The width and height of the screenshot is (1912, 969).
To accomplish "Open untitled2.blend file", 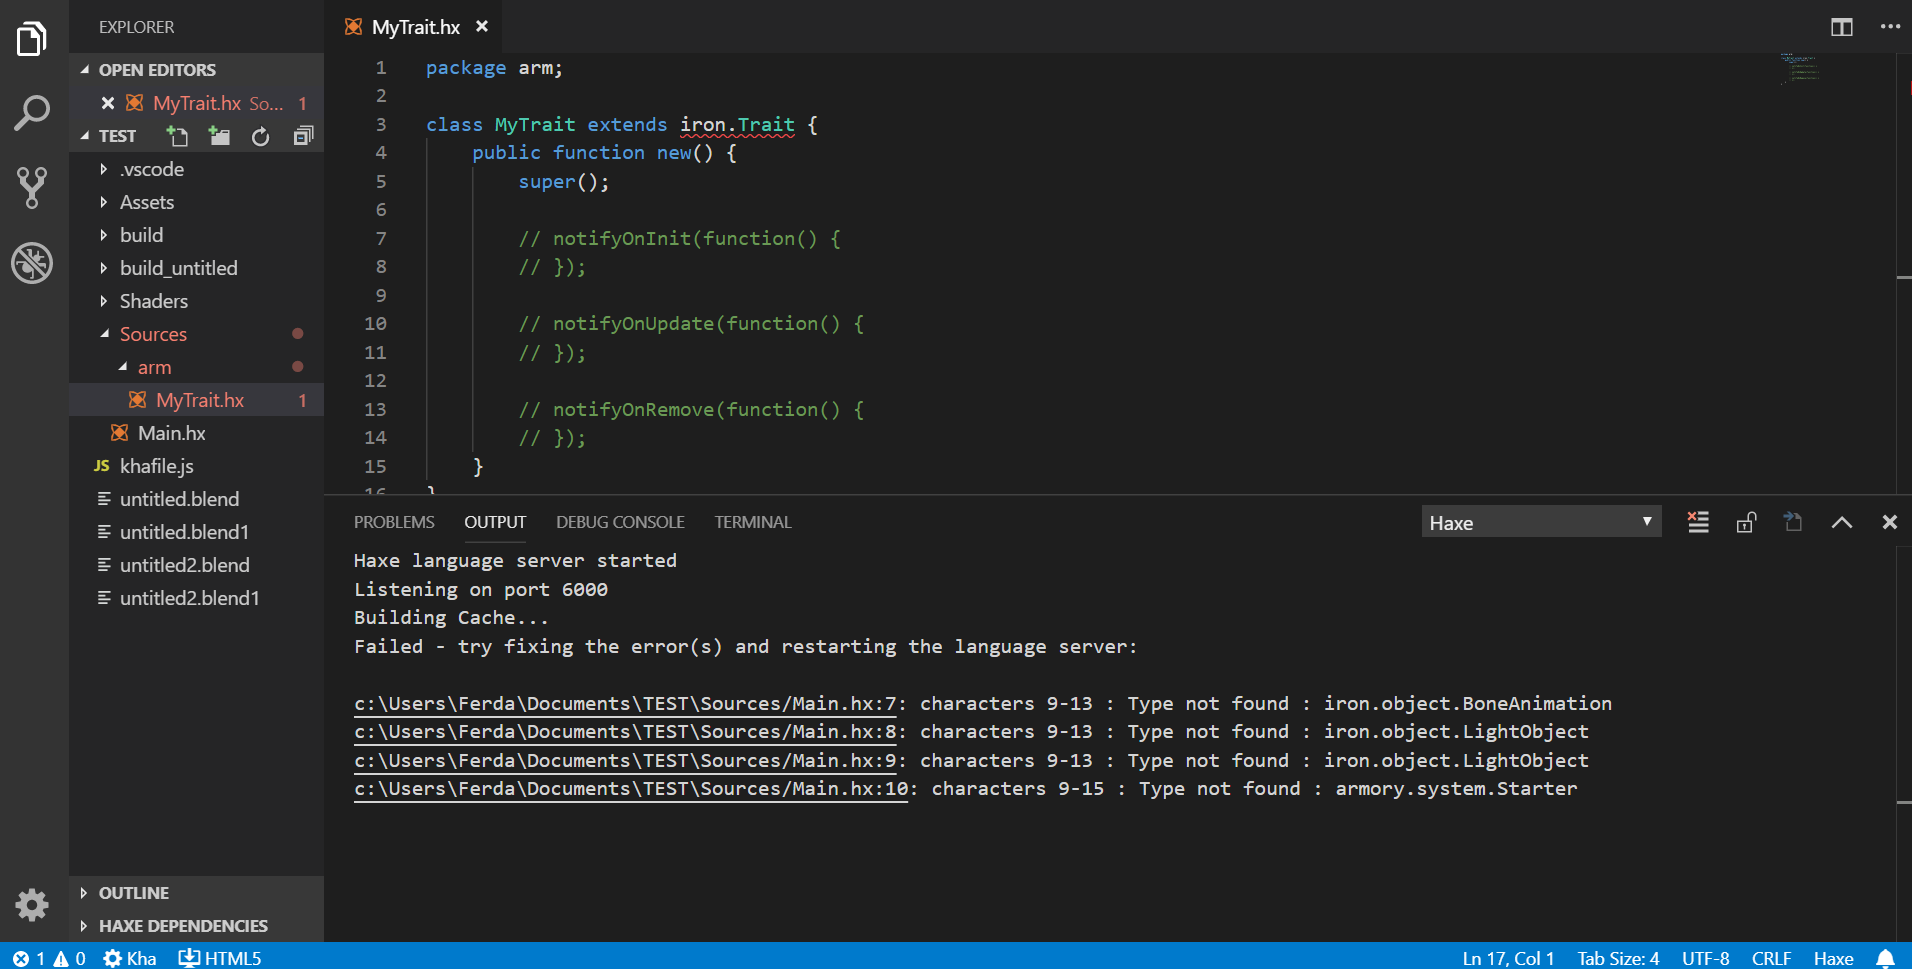I will [x=196, y=565].
